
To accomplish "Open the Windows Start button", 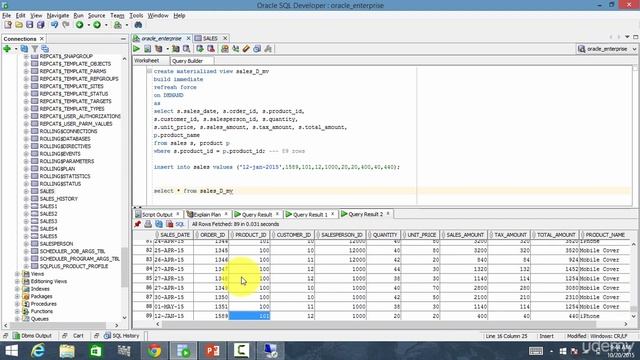I will (11, 351).
